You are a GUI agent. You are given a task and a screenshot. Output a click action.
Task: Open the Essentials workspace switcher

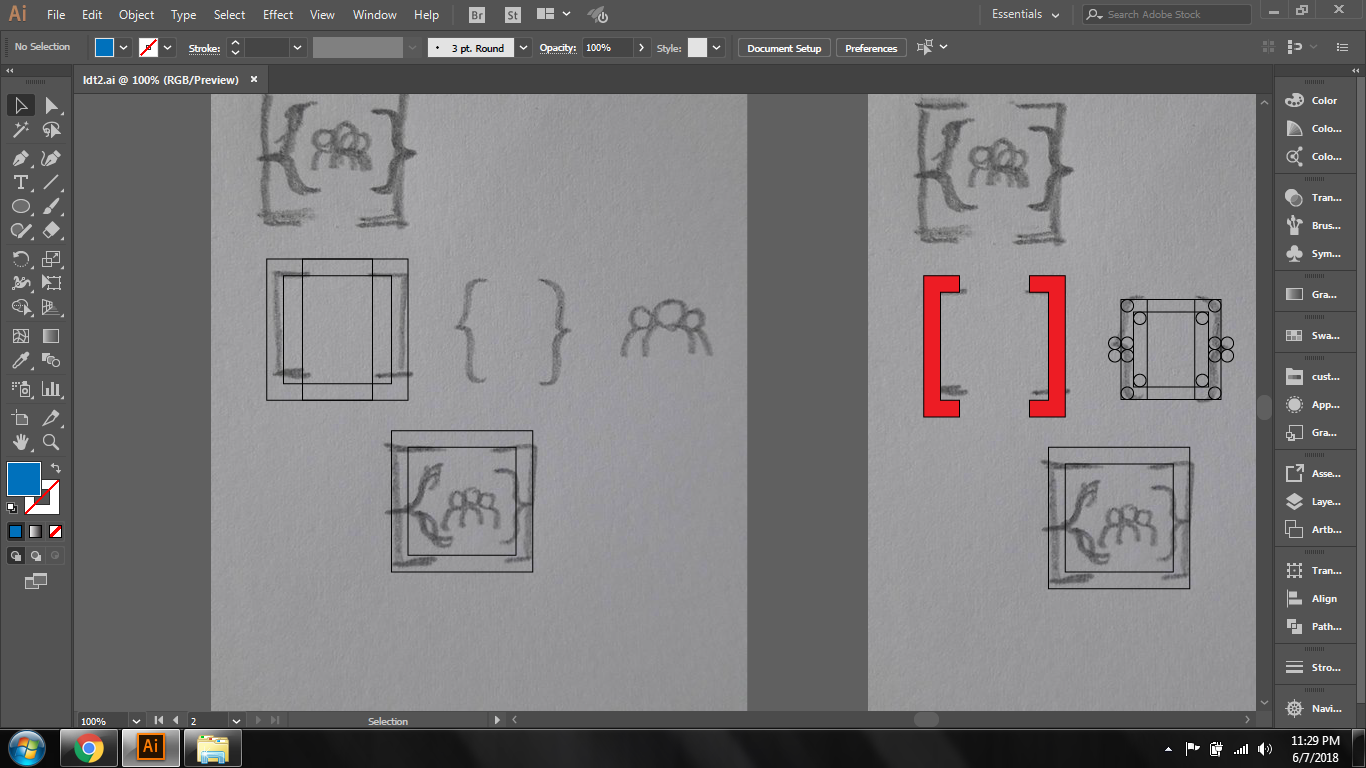point(1025,14)
